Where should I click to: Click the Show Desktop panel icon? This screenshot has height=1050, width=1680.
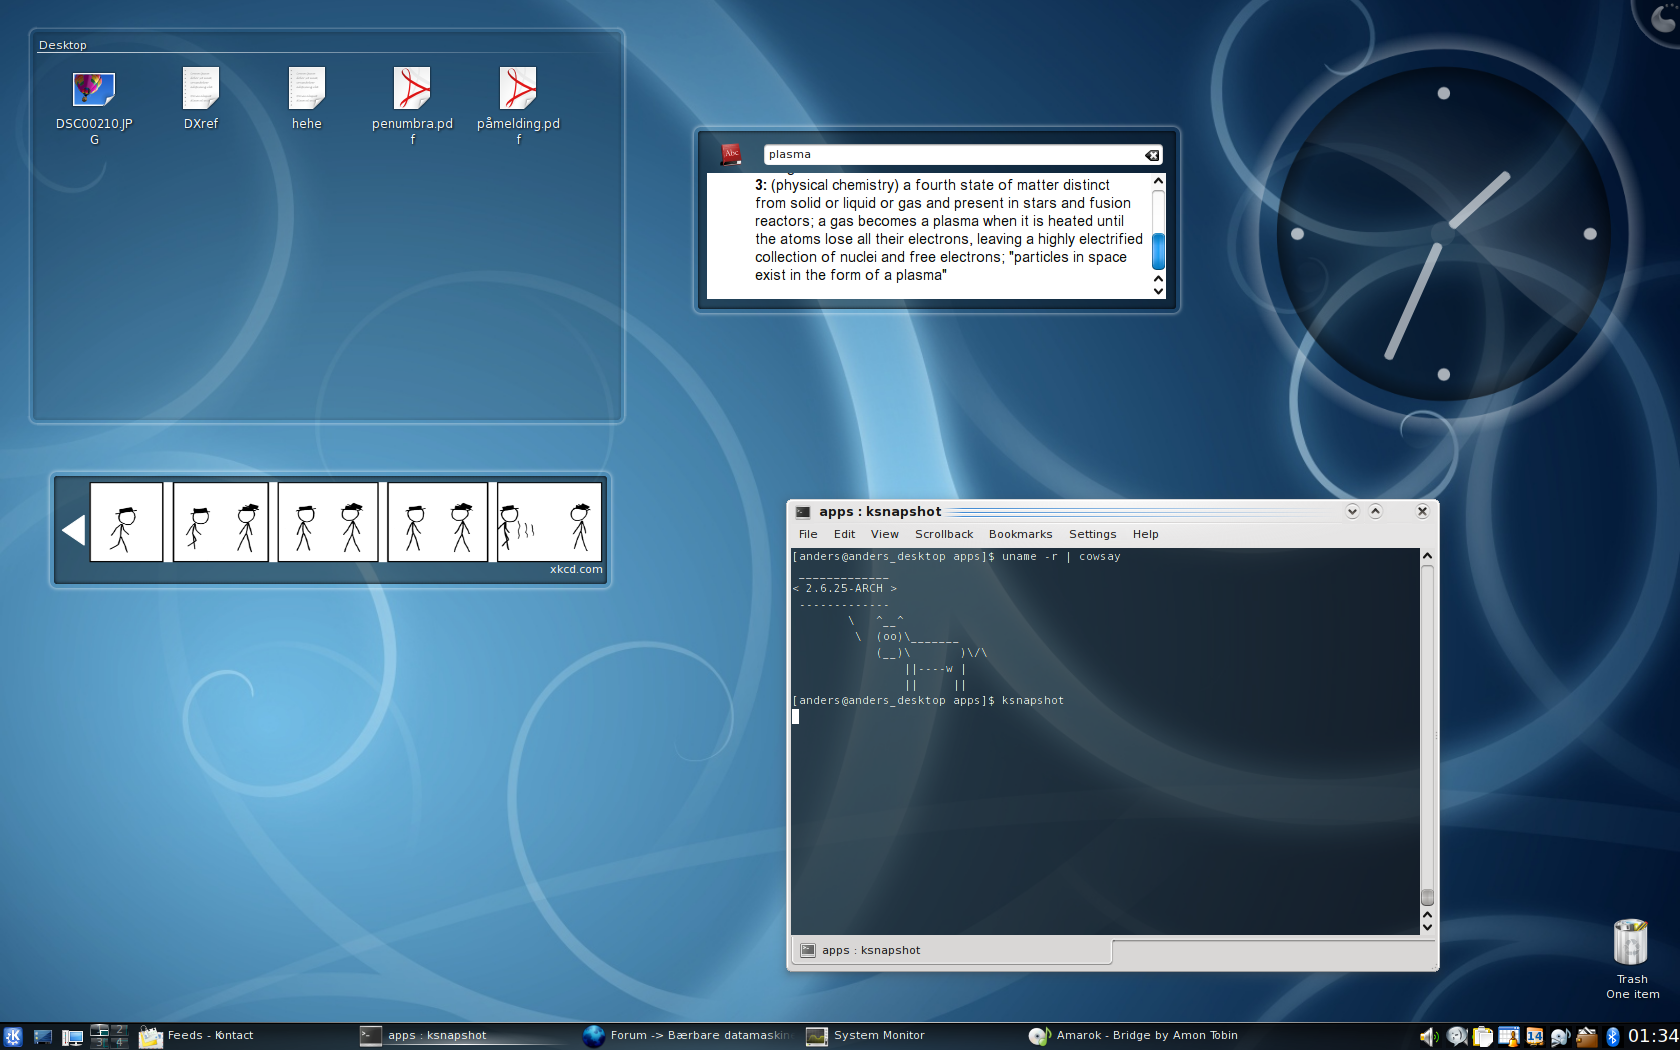43,1036
